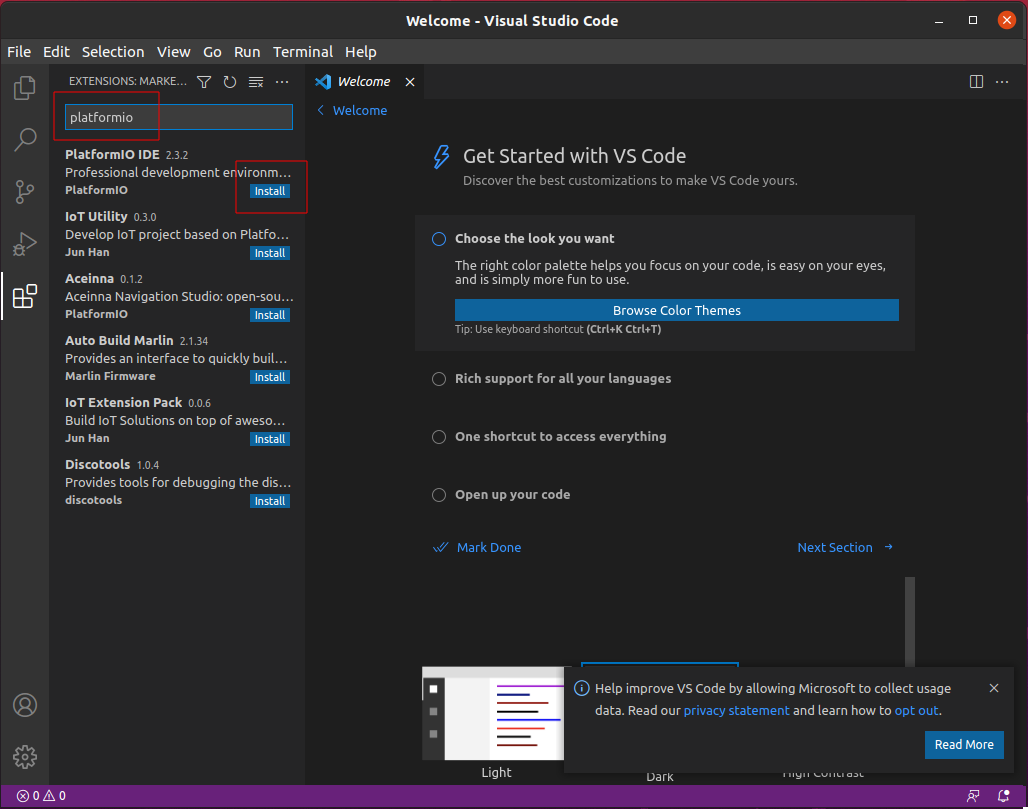Open the View menu
The height and width of the screenshot is (809, 1028).
(174, 52)
